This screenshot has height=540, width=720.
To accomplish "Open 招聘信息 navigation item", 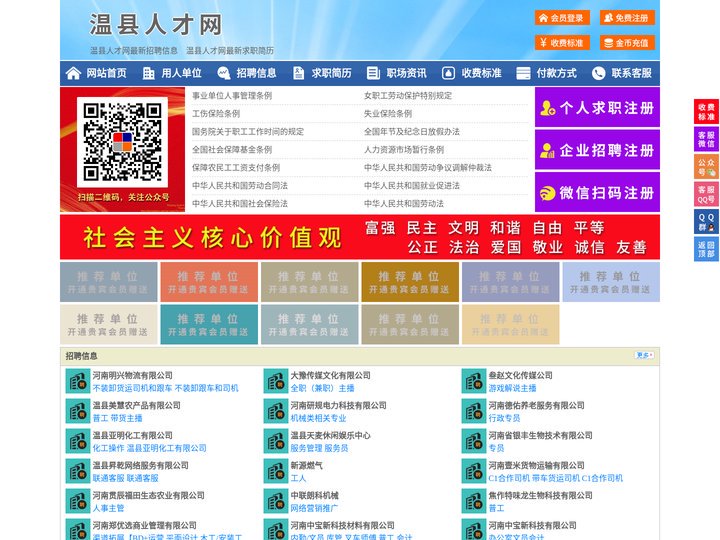I will pos(256,73).
